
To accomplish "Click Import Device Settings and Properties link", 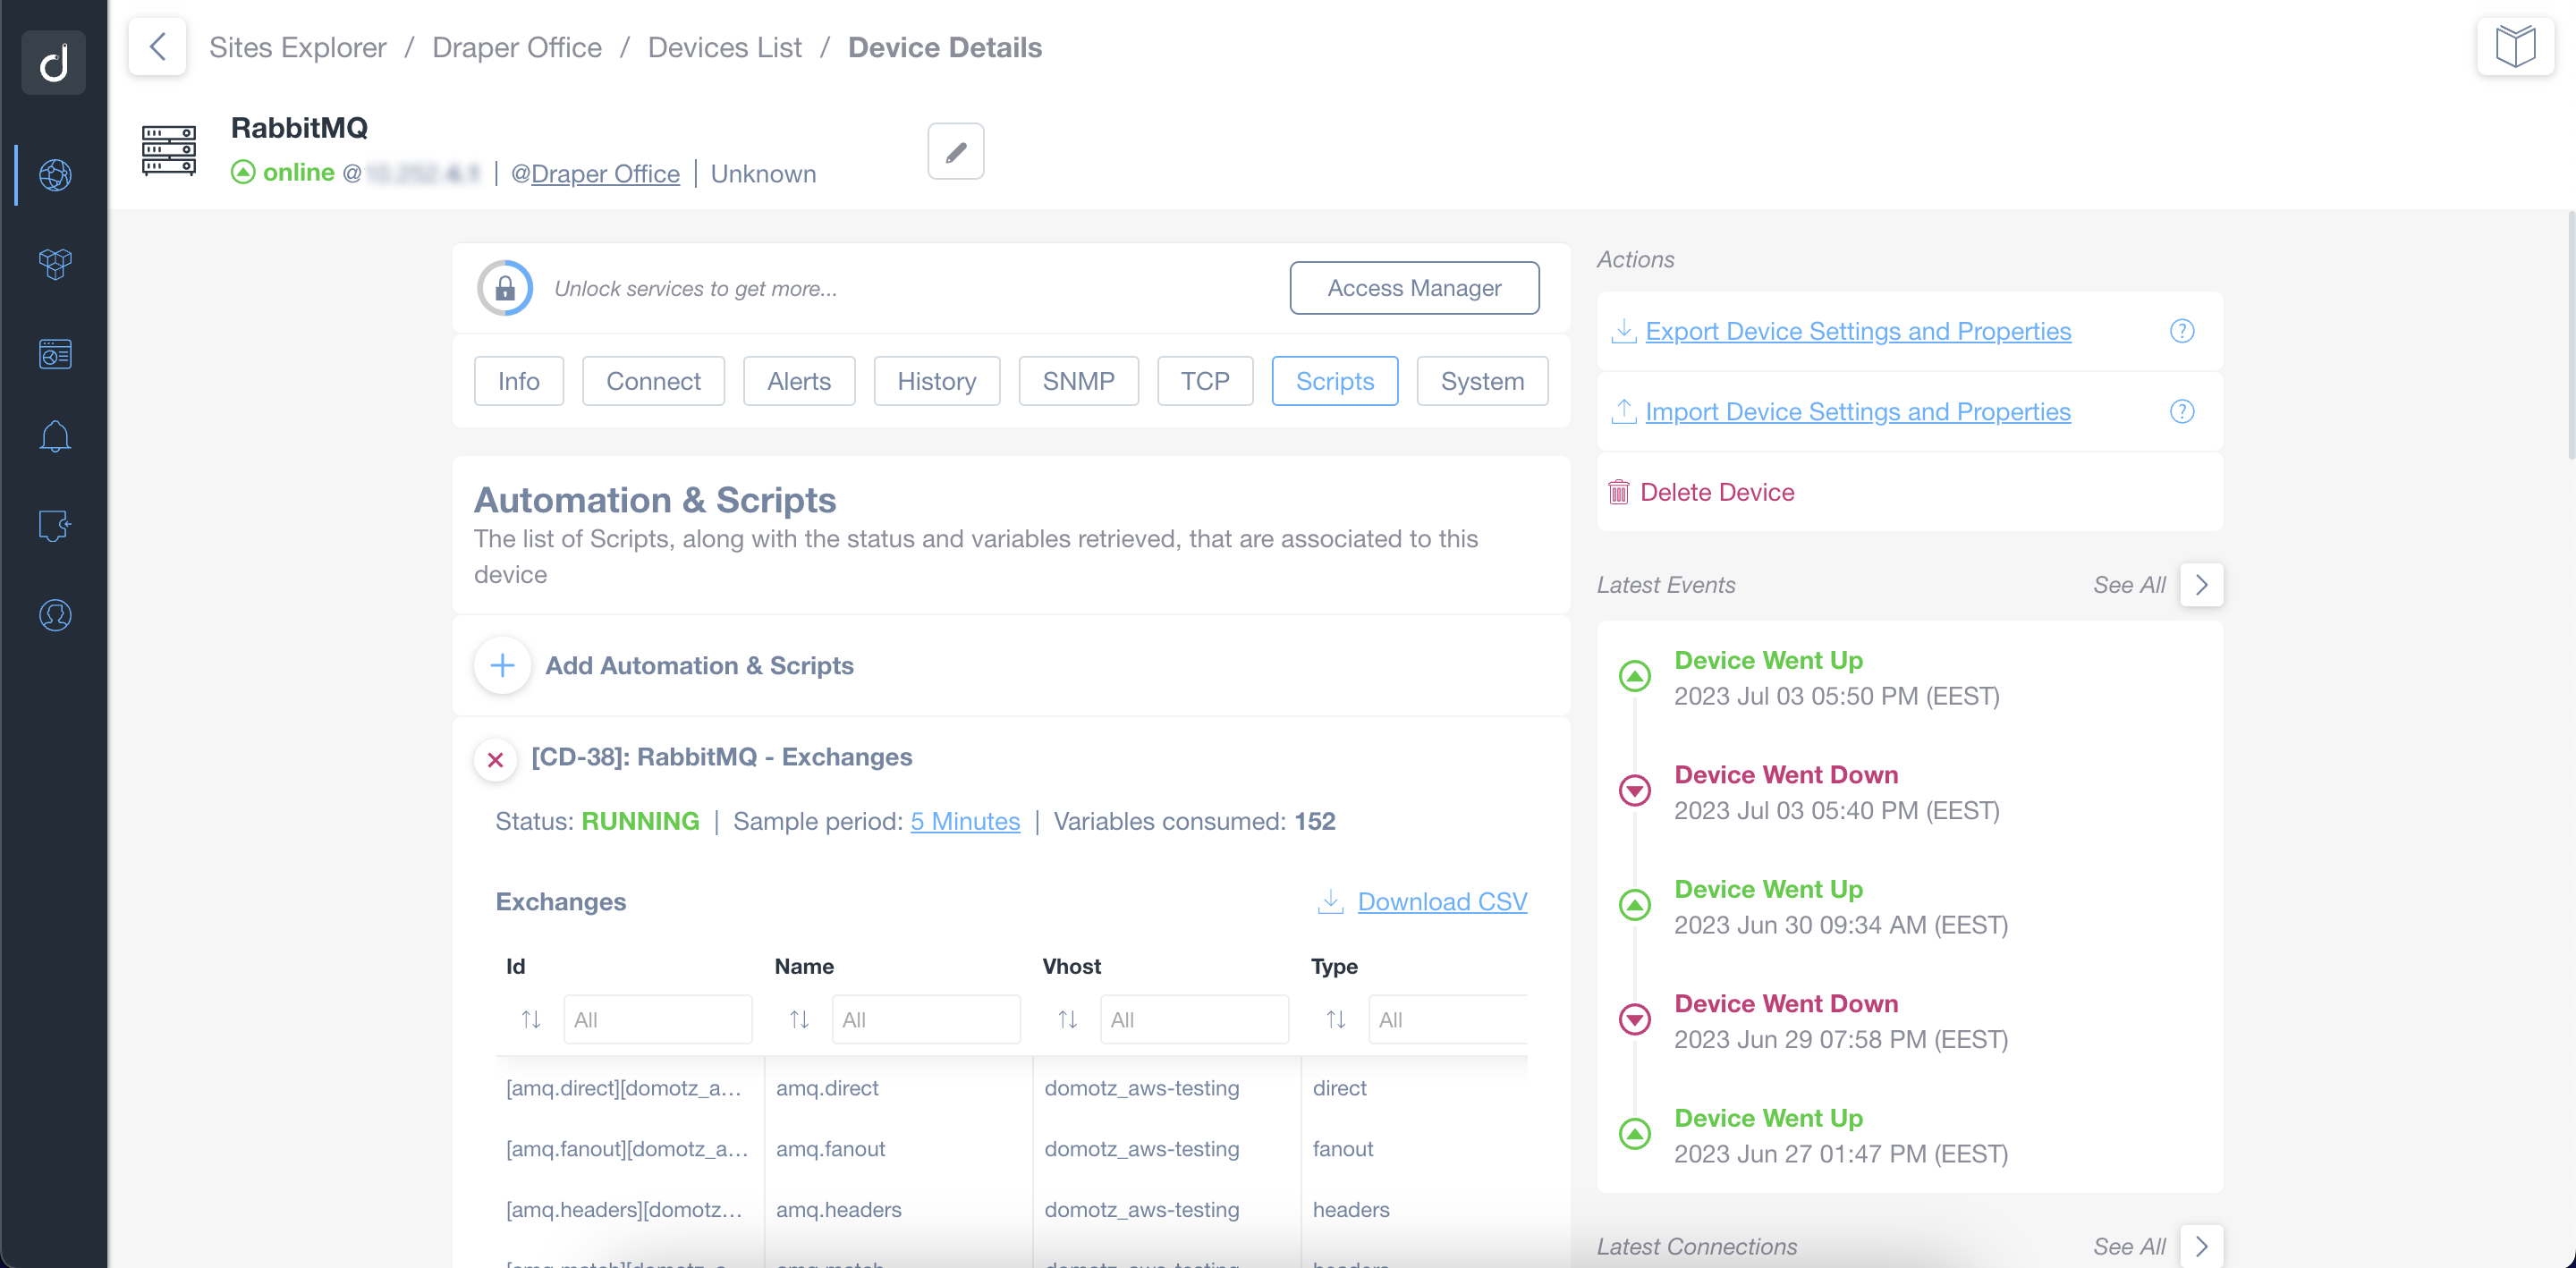I will pos(1858,411).
